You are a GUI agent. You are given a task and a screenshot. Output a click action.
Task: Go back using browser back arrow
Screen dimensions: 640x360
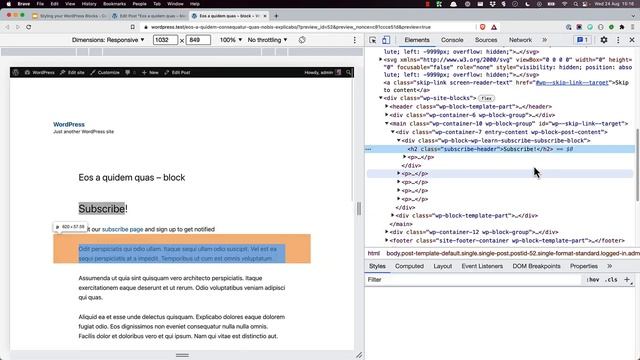click(7, 27)
